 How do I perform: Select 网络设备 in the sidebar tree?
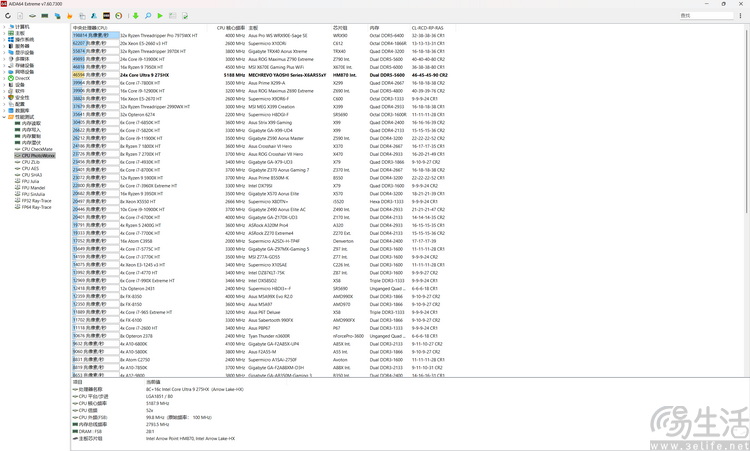24,72
